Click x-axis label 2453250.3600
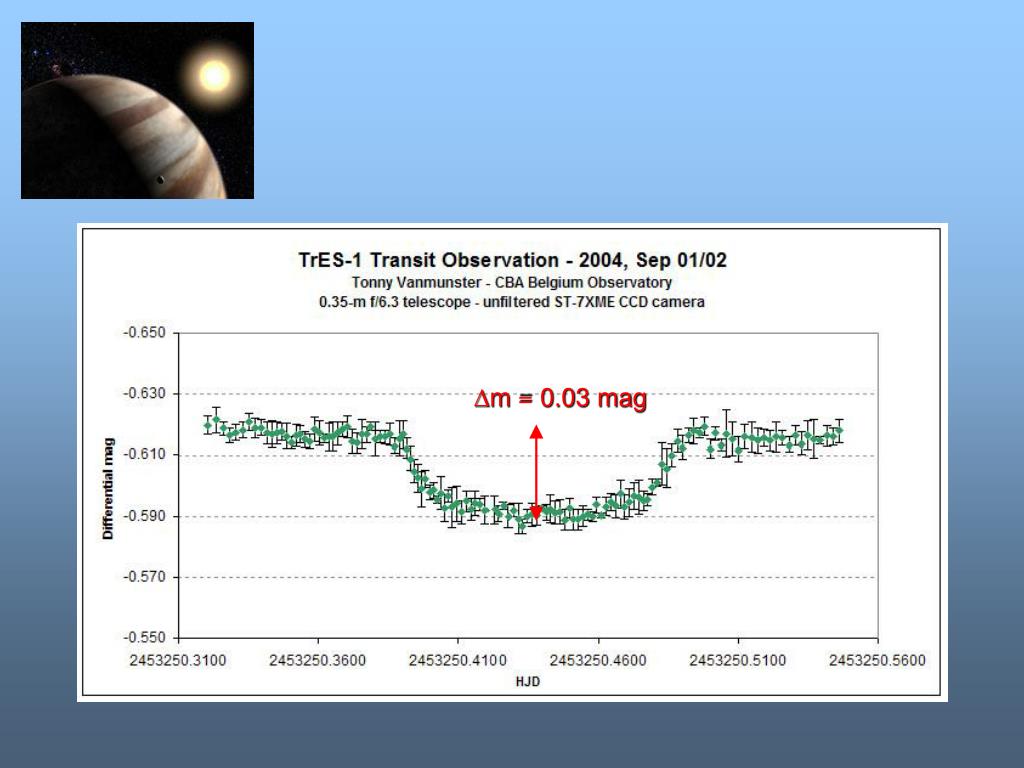1024x768 pixels. point(317,660)
